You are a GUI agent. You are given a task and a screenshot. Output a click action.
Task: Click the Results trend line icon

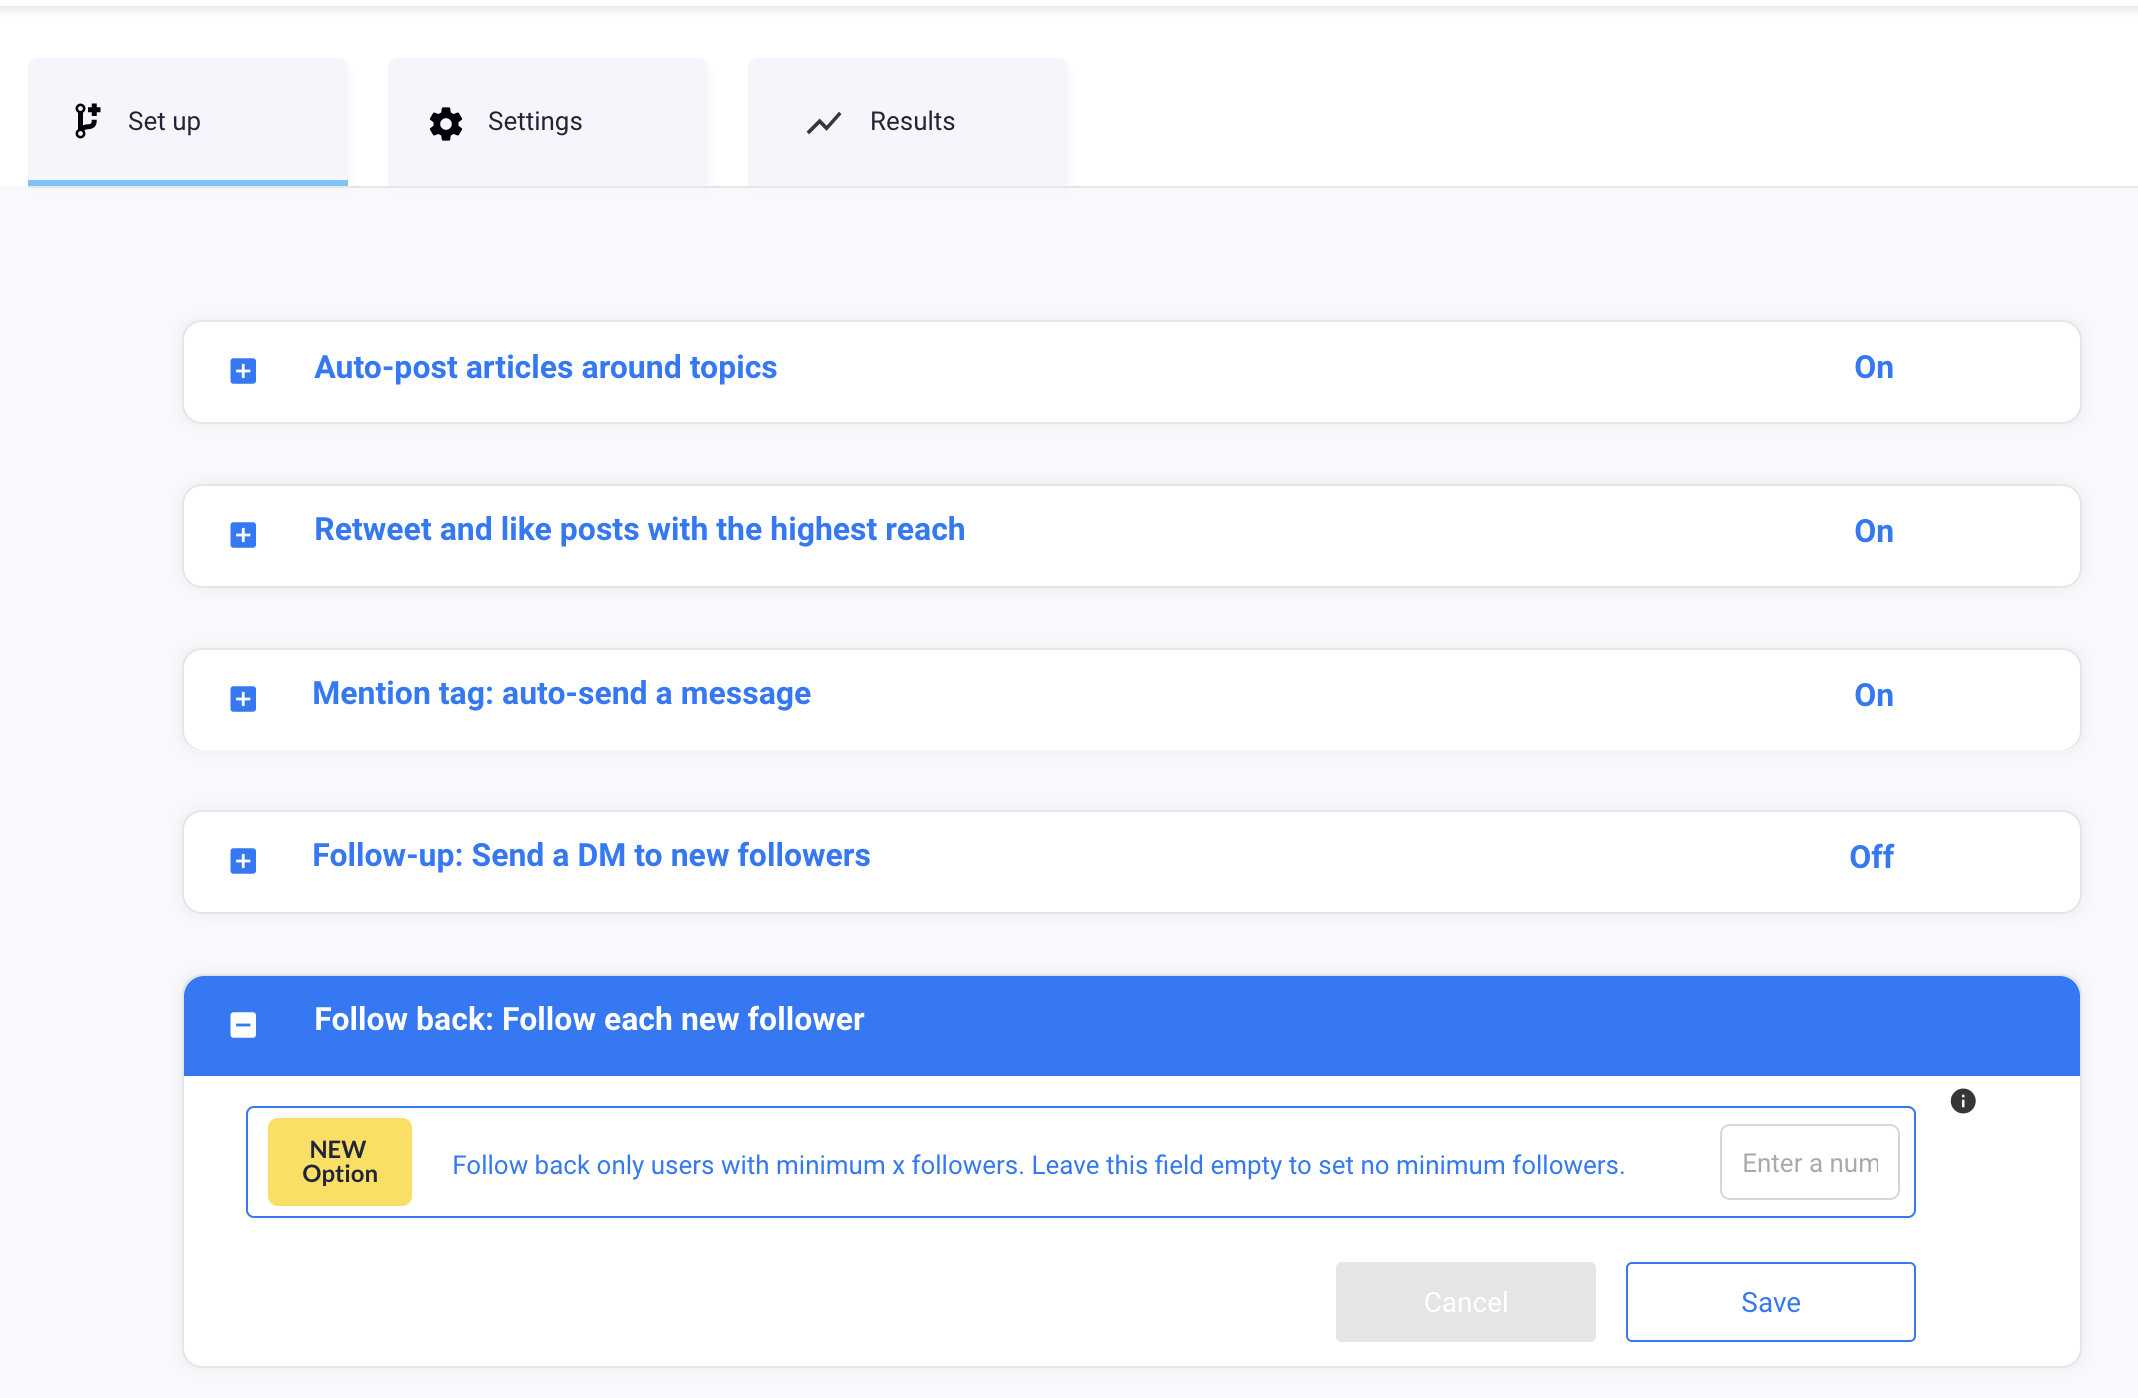click(824, 123)
